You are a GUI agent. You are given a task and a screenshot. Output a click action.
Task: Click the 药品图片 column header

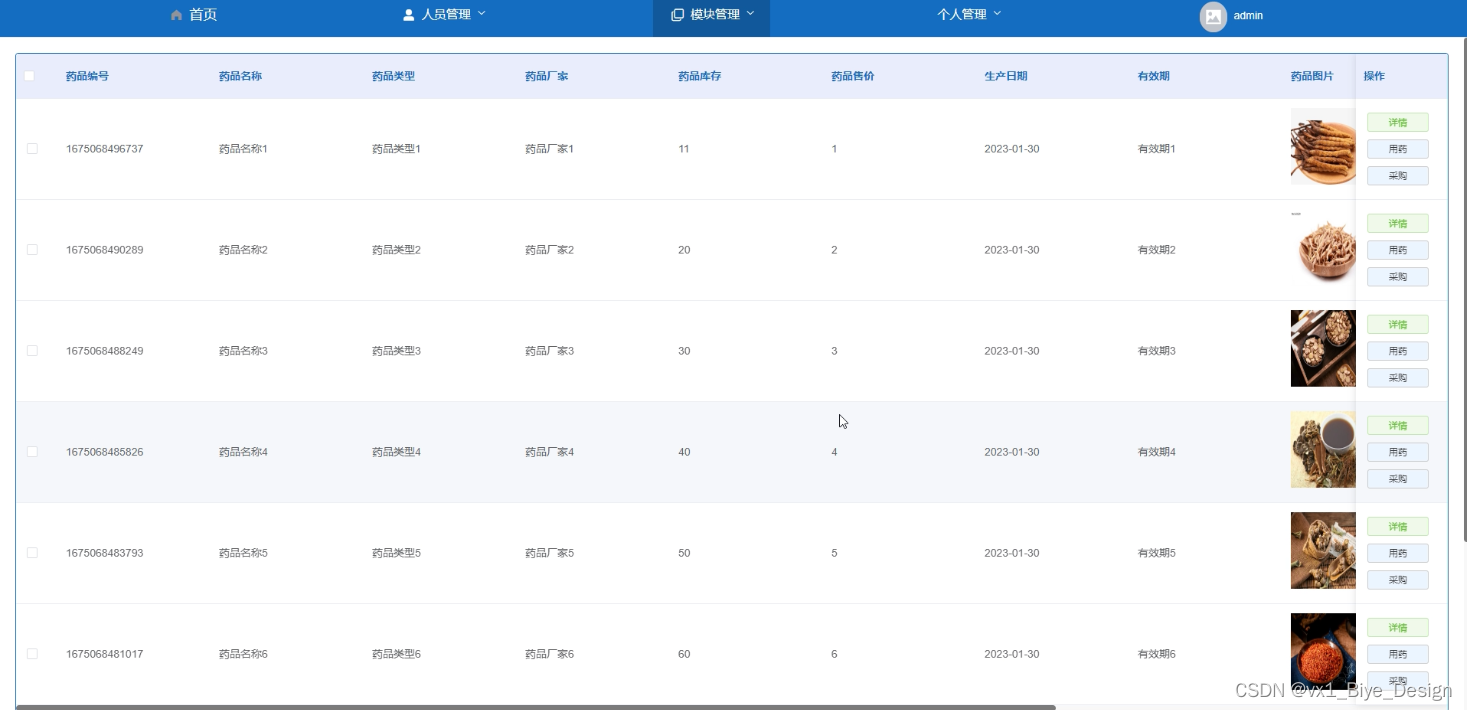[x=1312, y=76]
